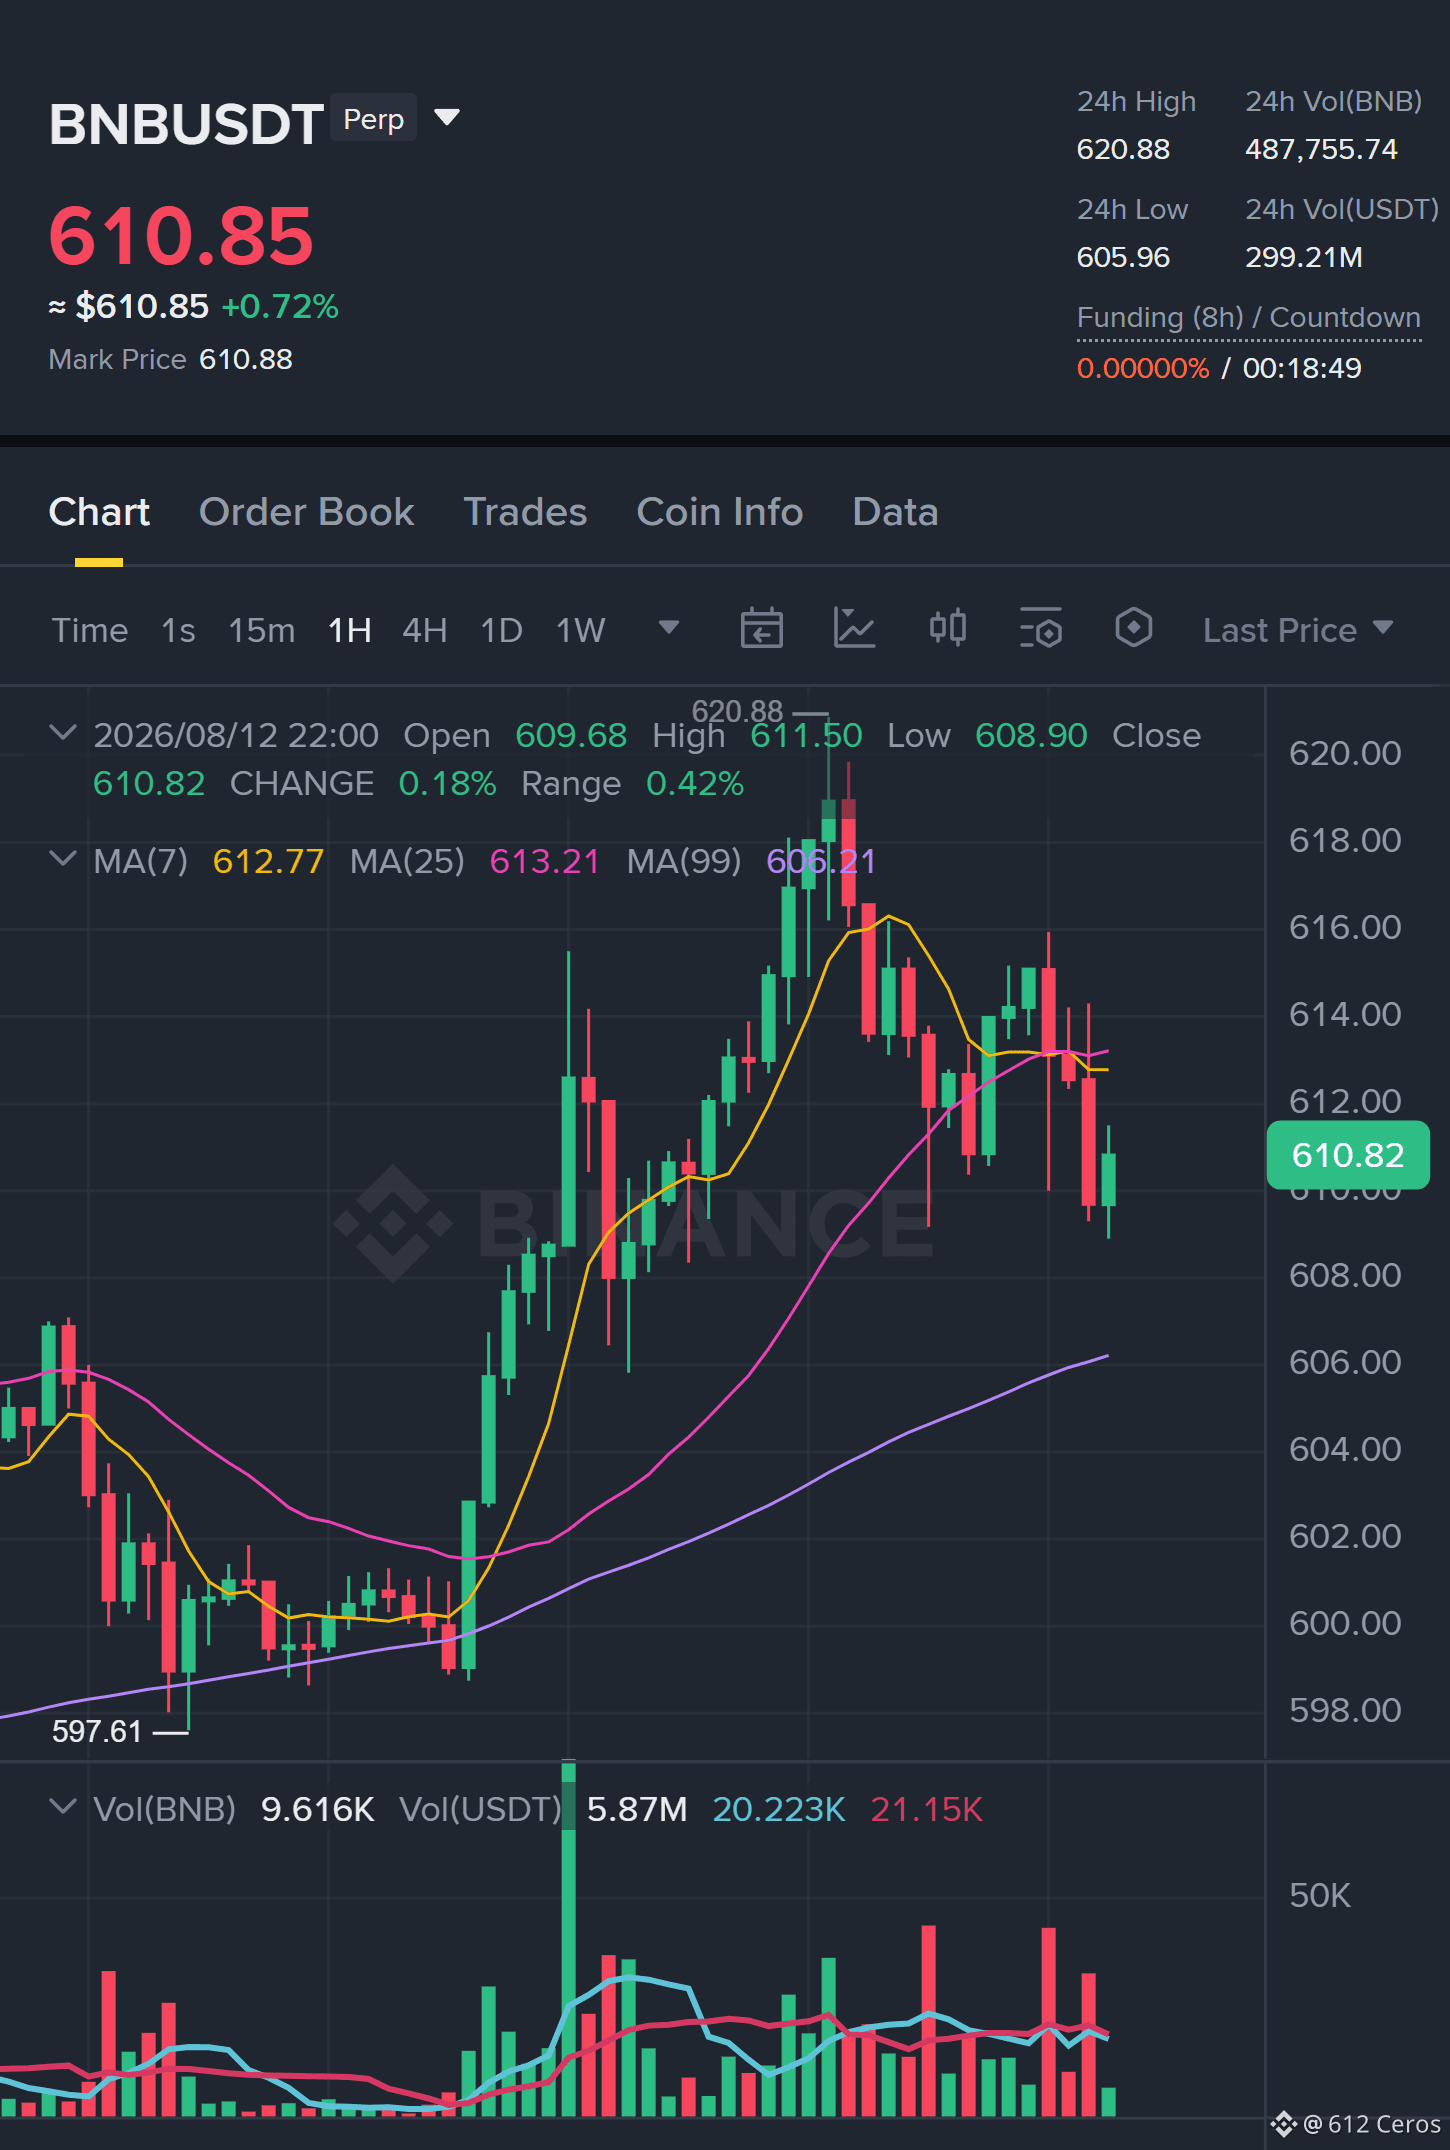Open the chart display settings icon
The image size is (1450, 2150).
coord(1040,628)
